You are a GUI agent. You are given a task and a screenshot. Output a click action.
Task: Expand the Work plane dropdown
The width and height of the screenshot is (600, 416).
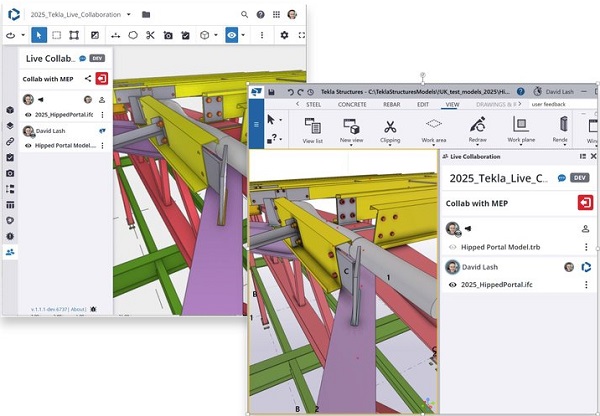521,145
